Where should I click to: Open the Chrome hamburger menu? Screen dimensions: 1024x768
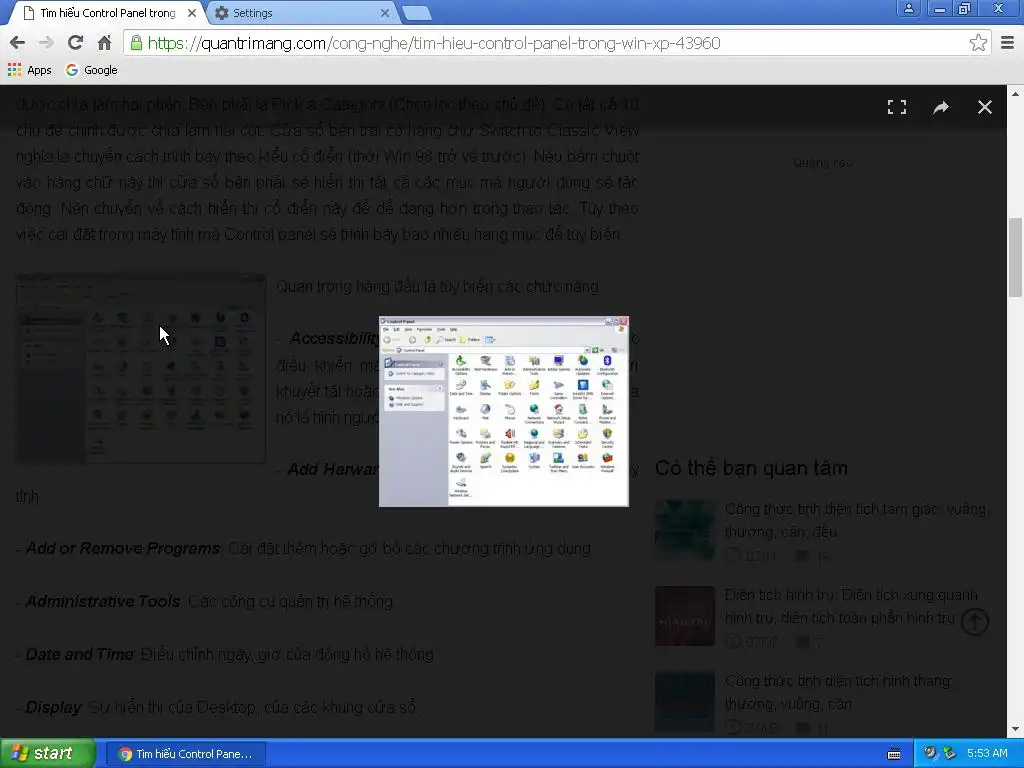[1007, 43]
